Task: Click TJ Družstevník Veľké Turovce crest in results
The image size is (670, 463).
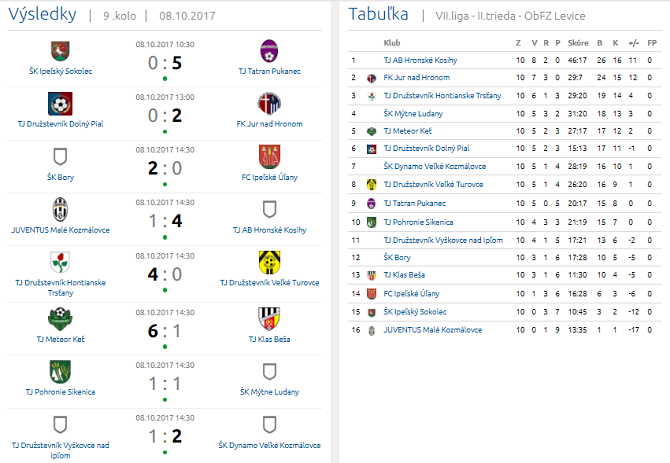Action: tap(268, 262)
